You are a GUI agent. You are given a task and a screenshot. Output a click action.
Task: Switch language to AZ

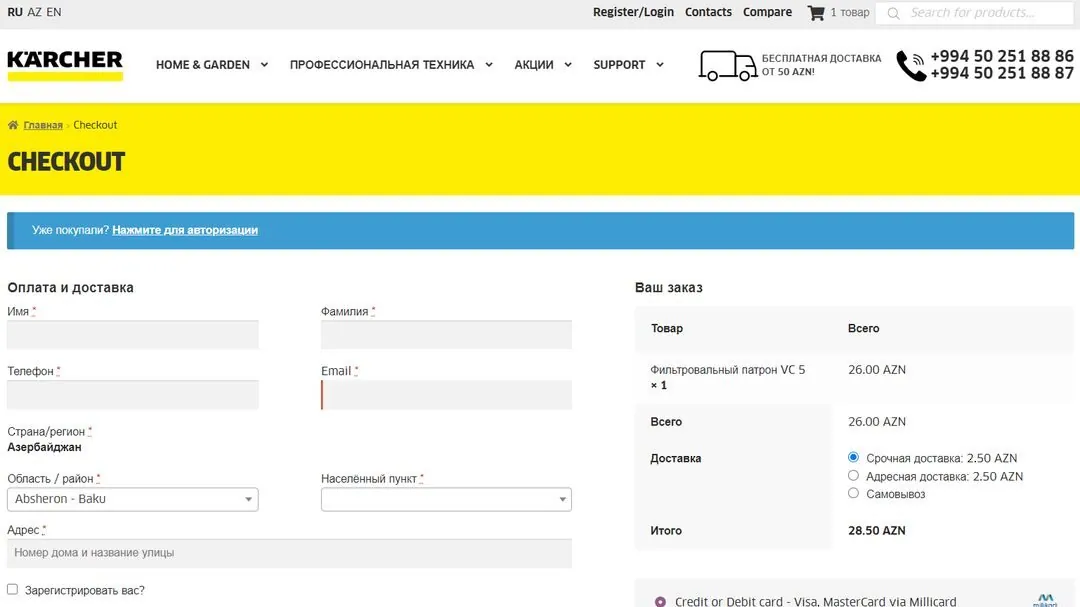click(34, 12)
